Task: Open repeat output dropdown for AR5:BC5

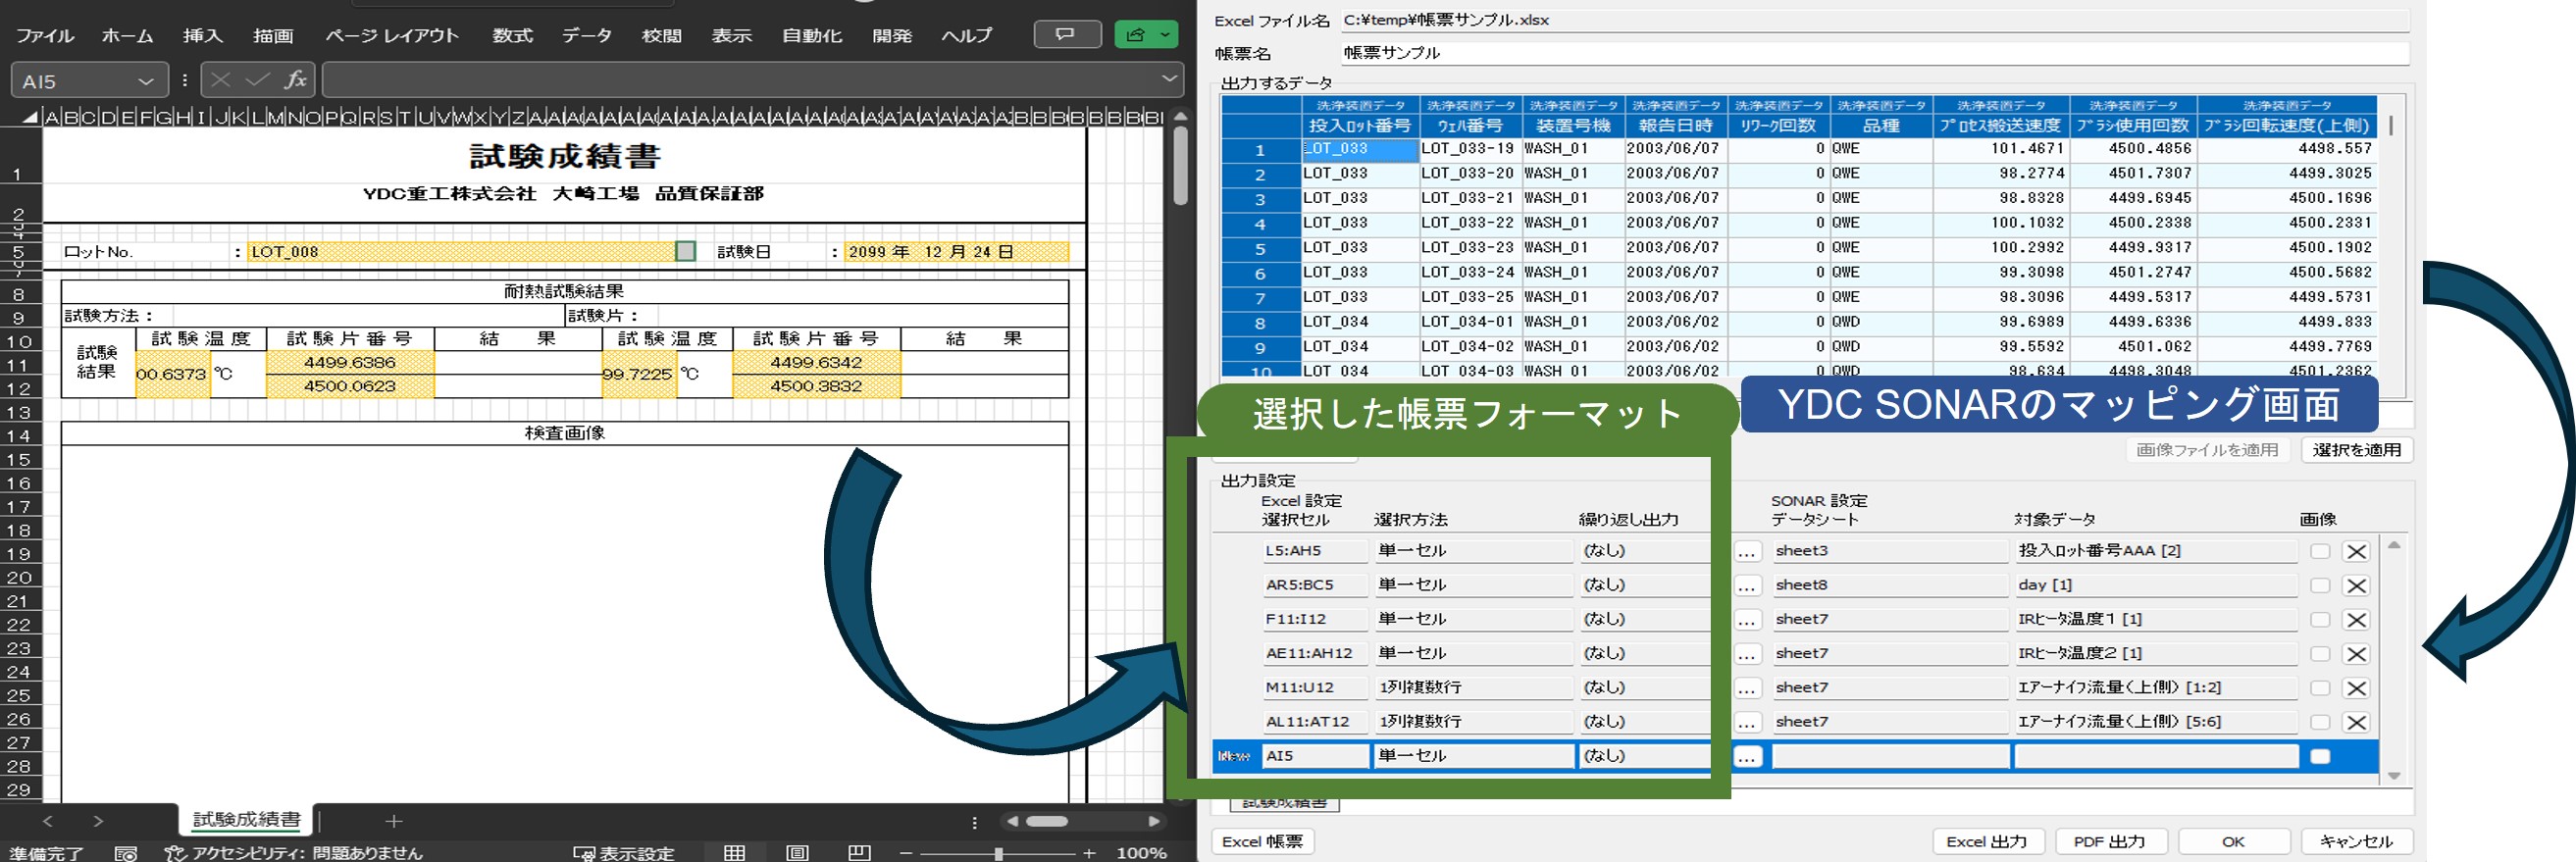Action: click(1646, 584)
